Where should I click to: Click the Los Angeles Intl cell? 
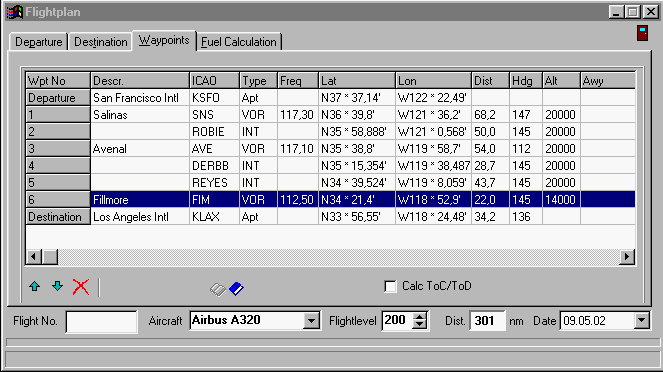click(140, 217)
